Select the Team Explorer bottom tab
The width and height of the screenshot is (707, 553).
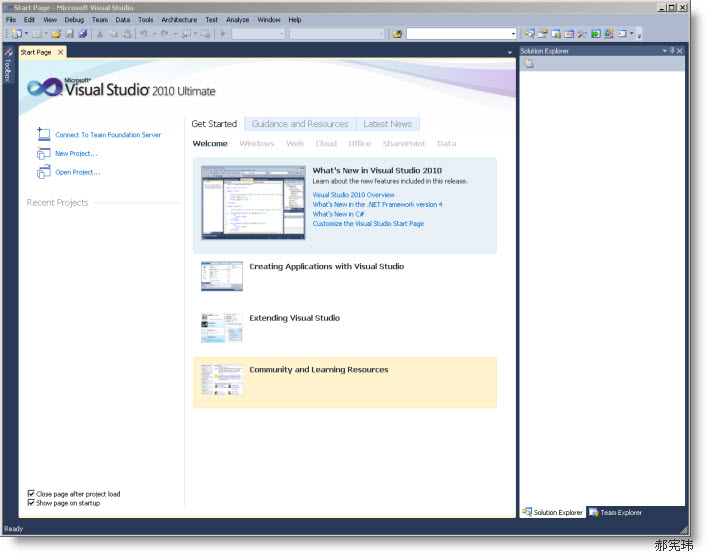615,512
